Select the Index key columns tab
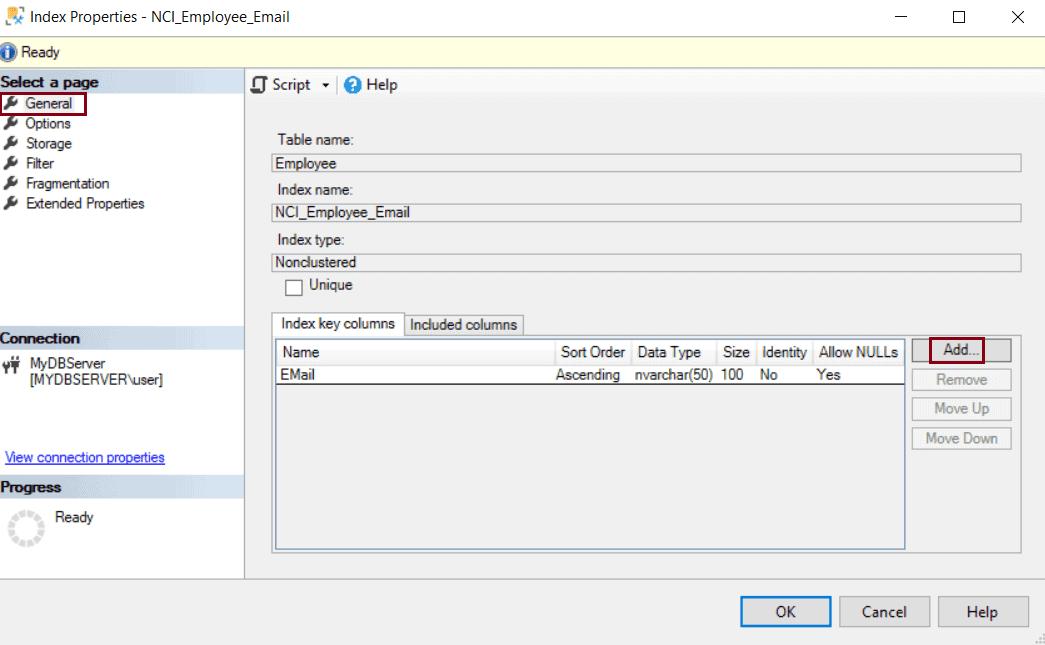Screen dimensions: 1045x645 pyautogui.click(x=340, y=323)
